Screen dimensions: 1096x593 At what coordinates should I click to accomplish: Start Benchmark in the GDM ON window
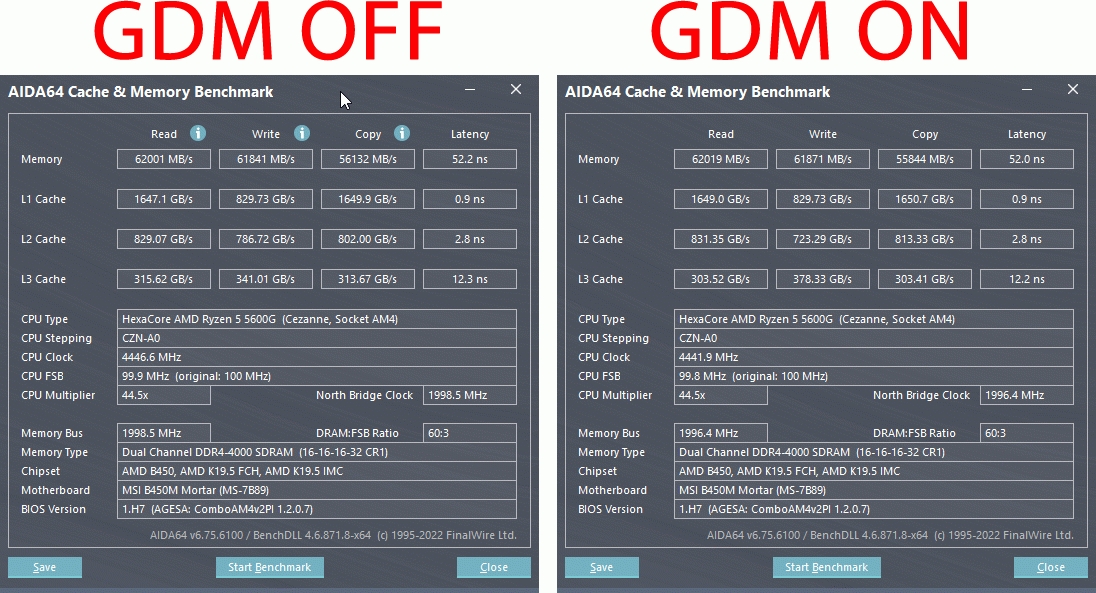pyautogui.click(x=826, y=567)
